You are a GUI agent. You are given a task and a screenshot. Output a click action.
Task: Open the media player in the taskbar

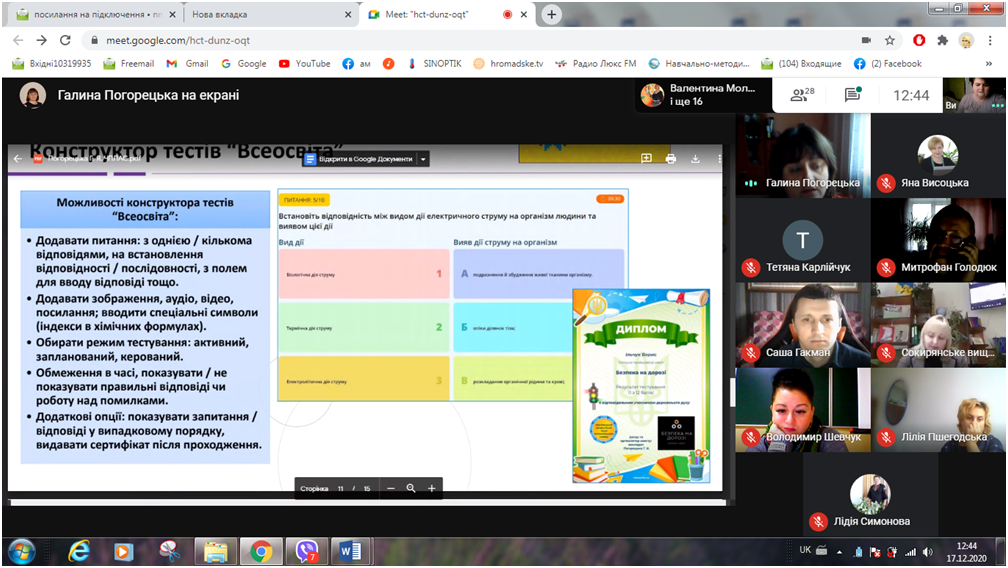click(x=123, y=551)
